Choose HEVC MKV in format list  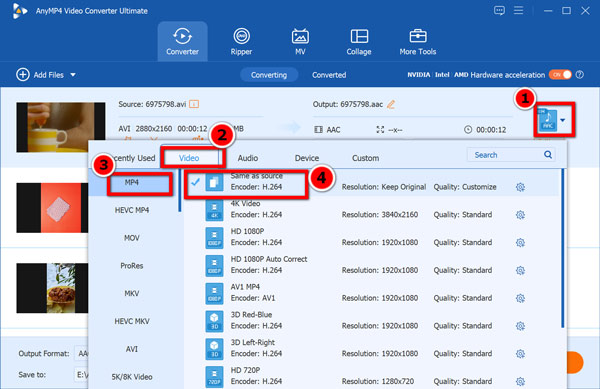[x=132, y=321]
